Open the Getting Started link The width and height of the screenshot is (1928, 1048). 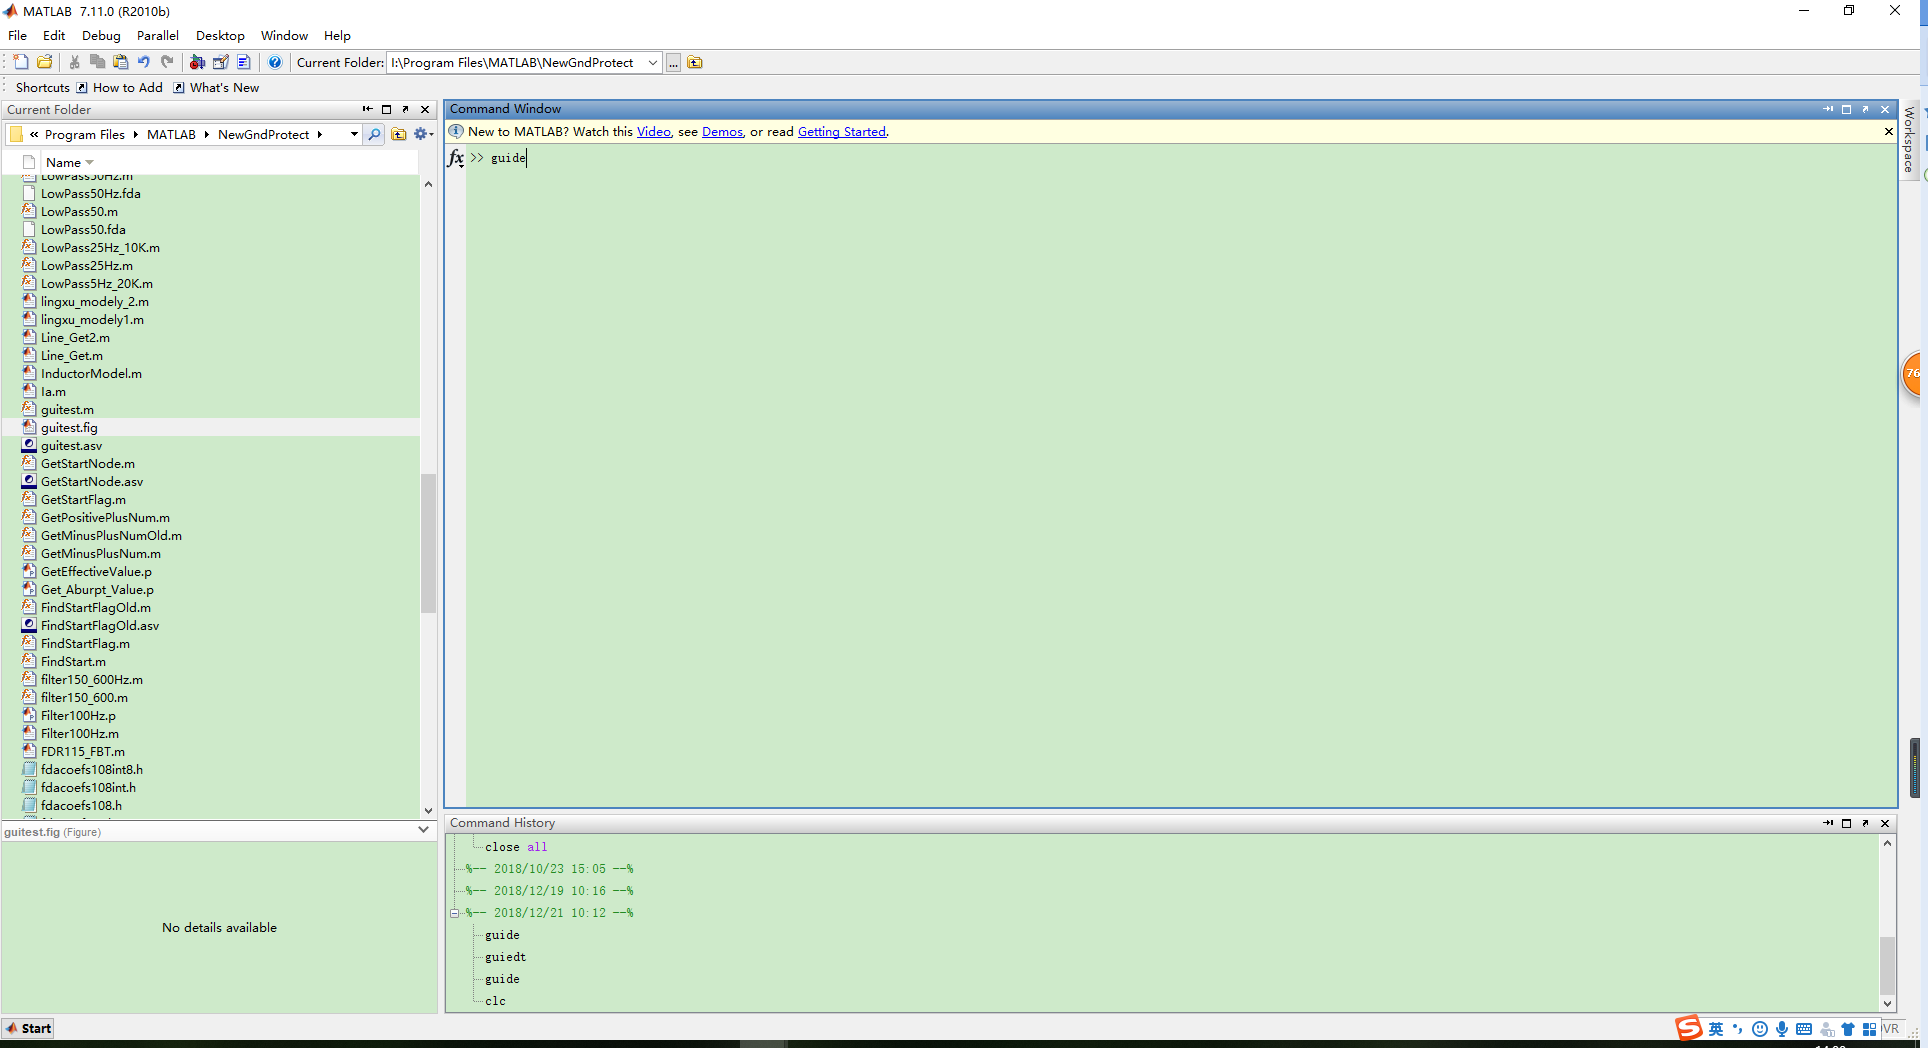pos(842,132)
